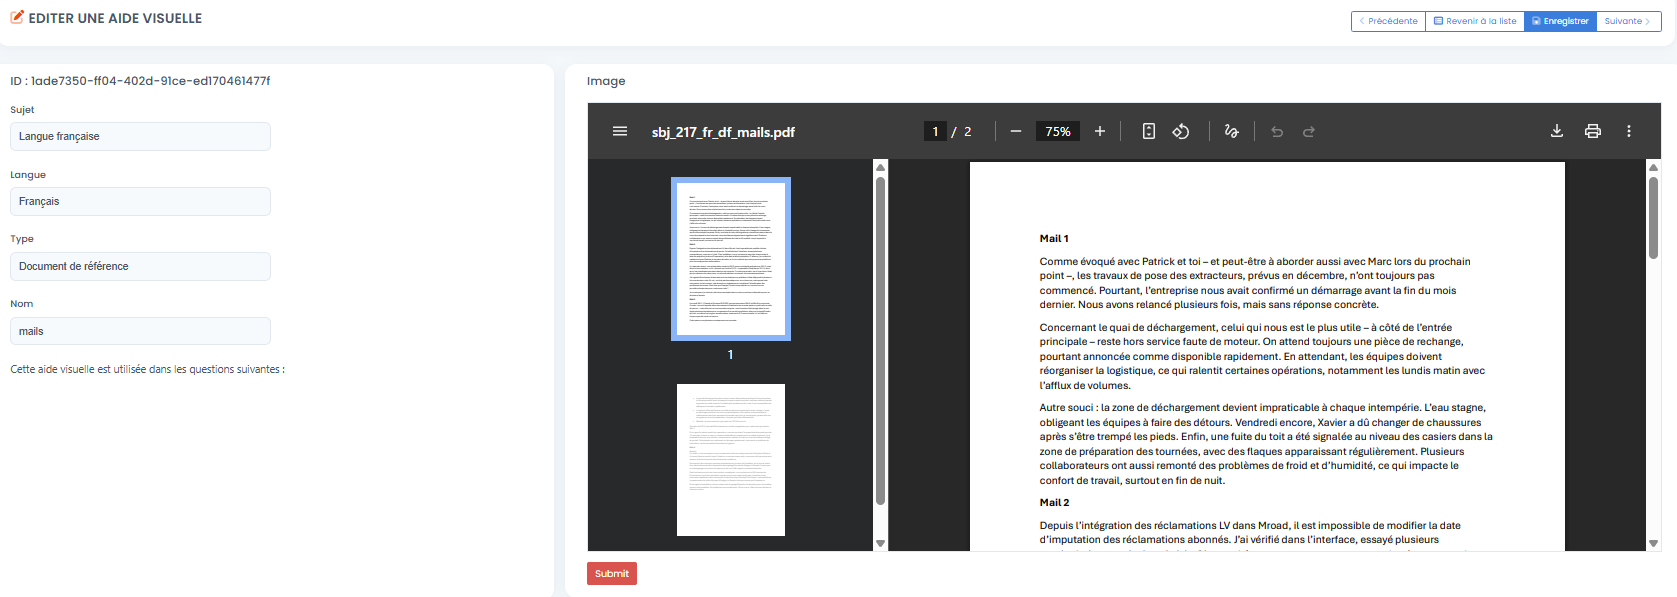Select page 1 thumbnail

click(x=731, y=259)
